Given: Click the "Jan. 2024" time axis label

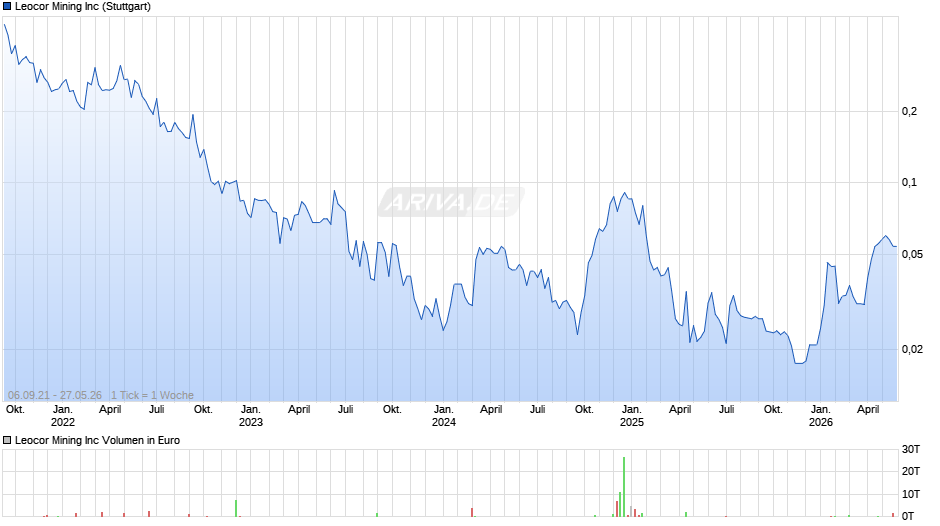Looking at the screenshot, I should [444, 416].
